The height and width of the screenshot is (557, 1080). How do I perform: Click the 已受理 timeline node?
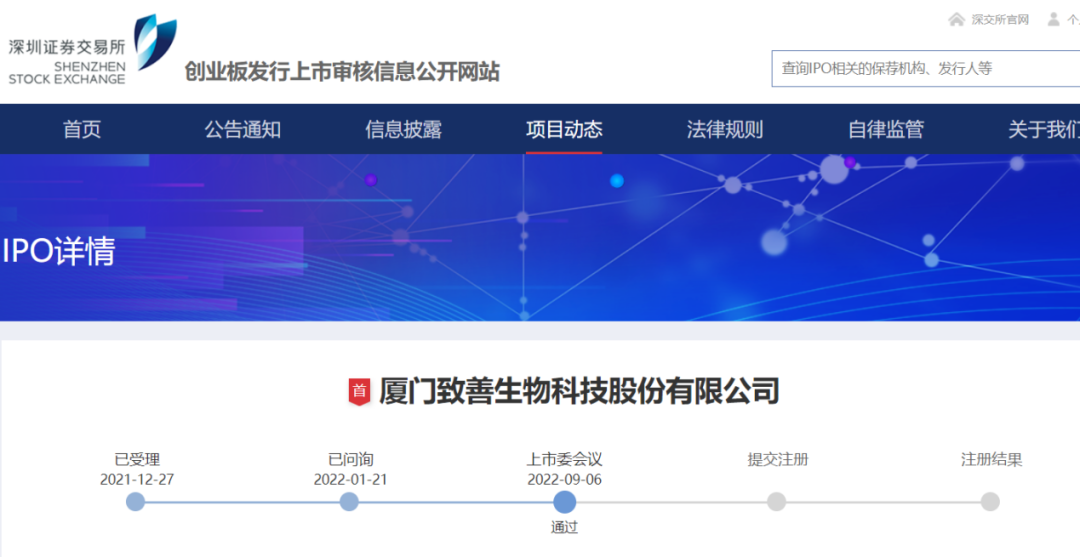136,502
